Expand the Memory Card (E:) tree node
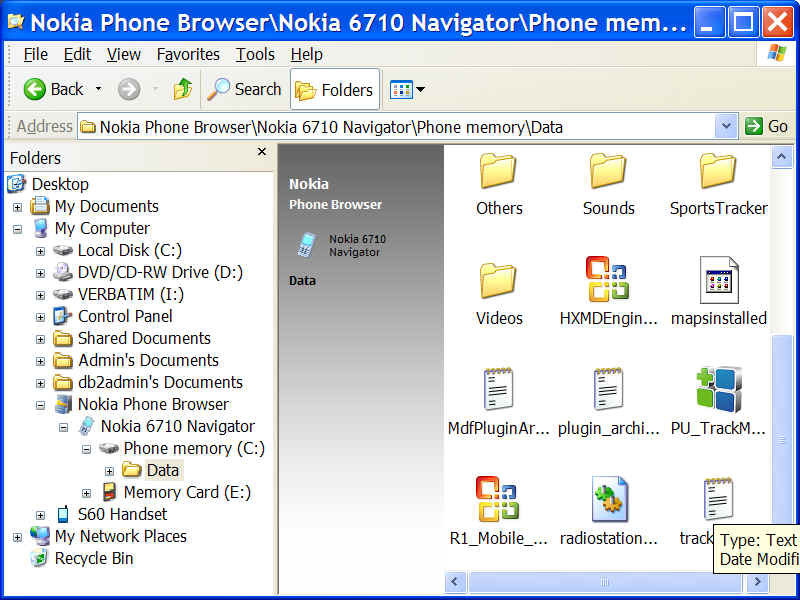The width and height of the screenshot is (800, 600). pyautogui.click(x=87, y=493)
